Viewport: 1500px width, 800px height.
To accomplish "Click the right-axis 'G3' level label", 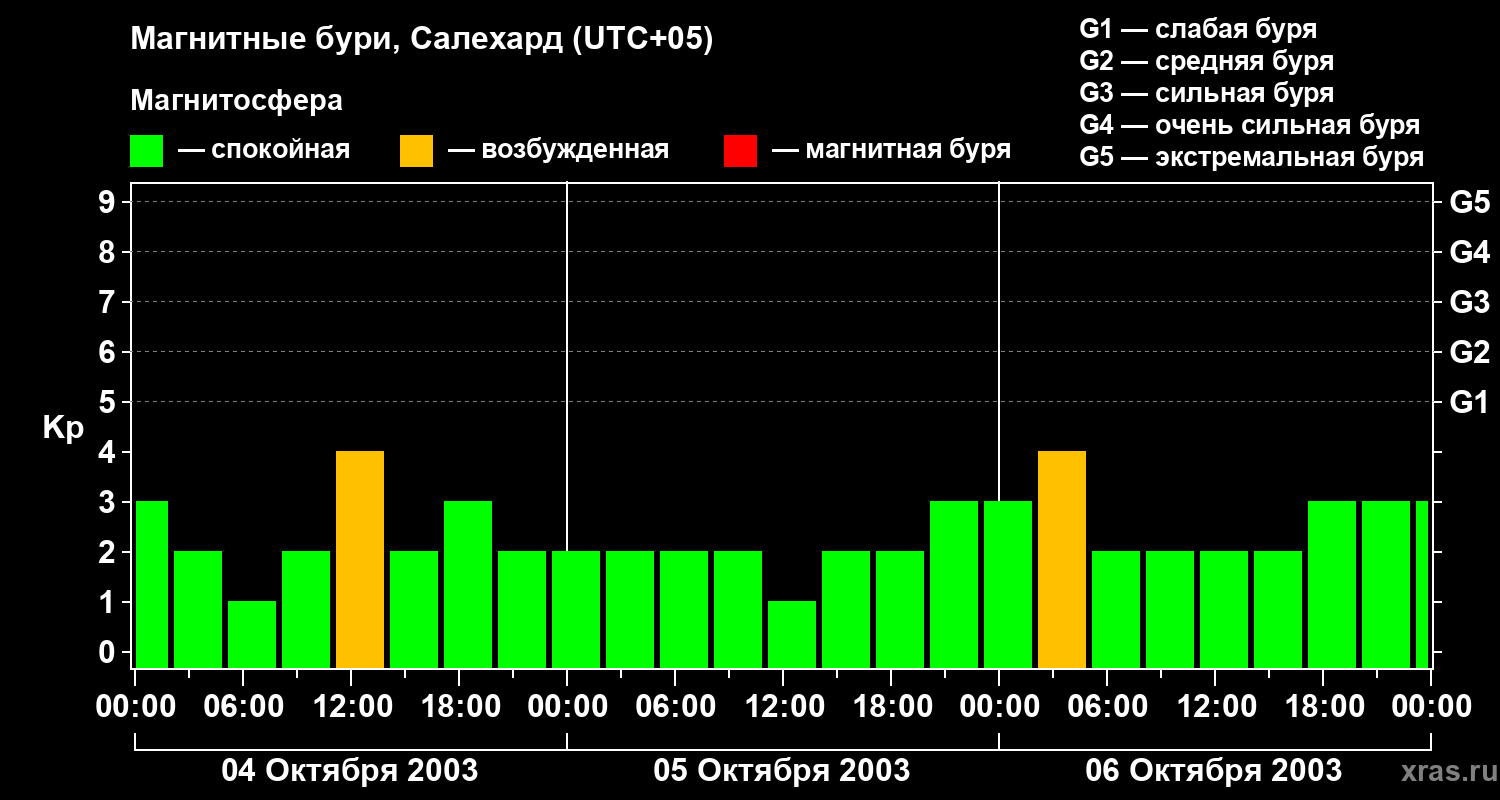I will coord(1469,302).
